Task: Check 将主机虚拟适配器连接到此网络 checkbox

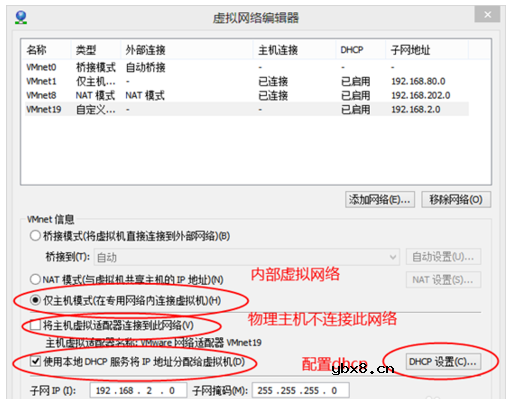Action: point(35,325)
